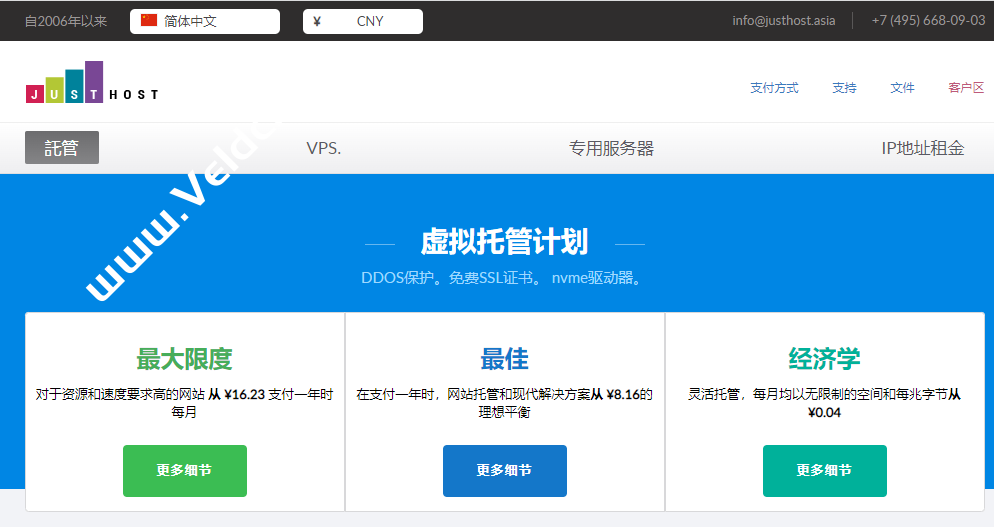994x527 pixels.
Task: Click the 经济学 plan heading
Action: coord(825,359)
